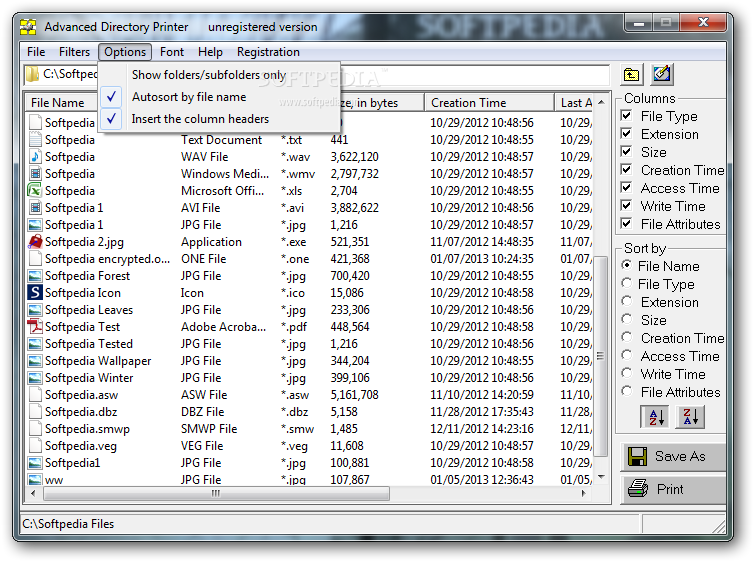Click the AVI file icon for Softpedia 1
The width and height of the screenshot is (754, 562).
35,208
